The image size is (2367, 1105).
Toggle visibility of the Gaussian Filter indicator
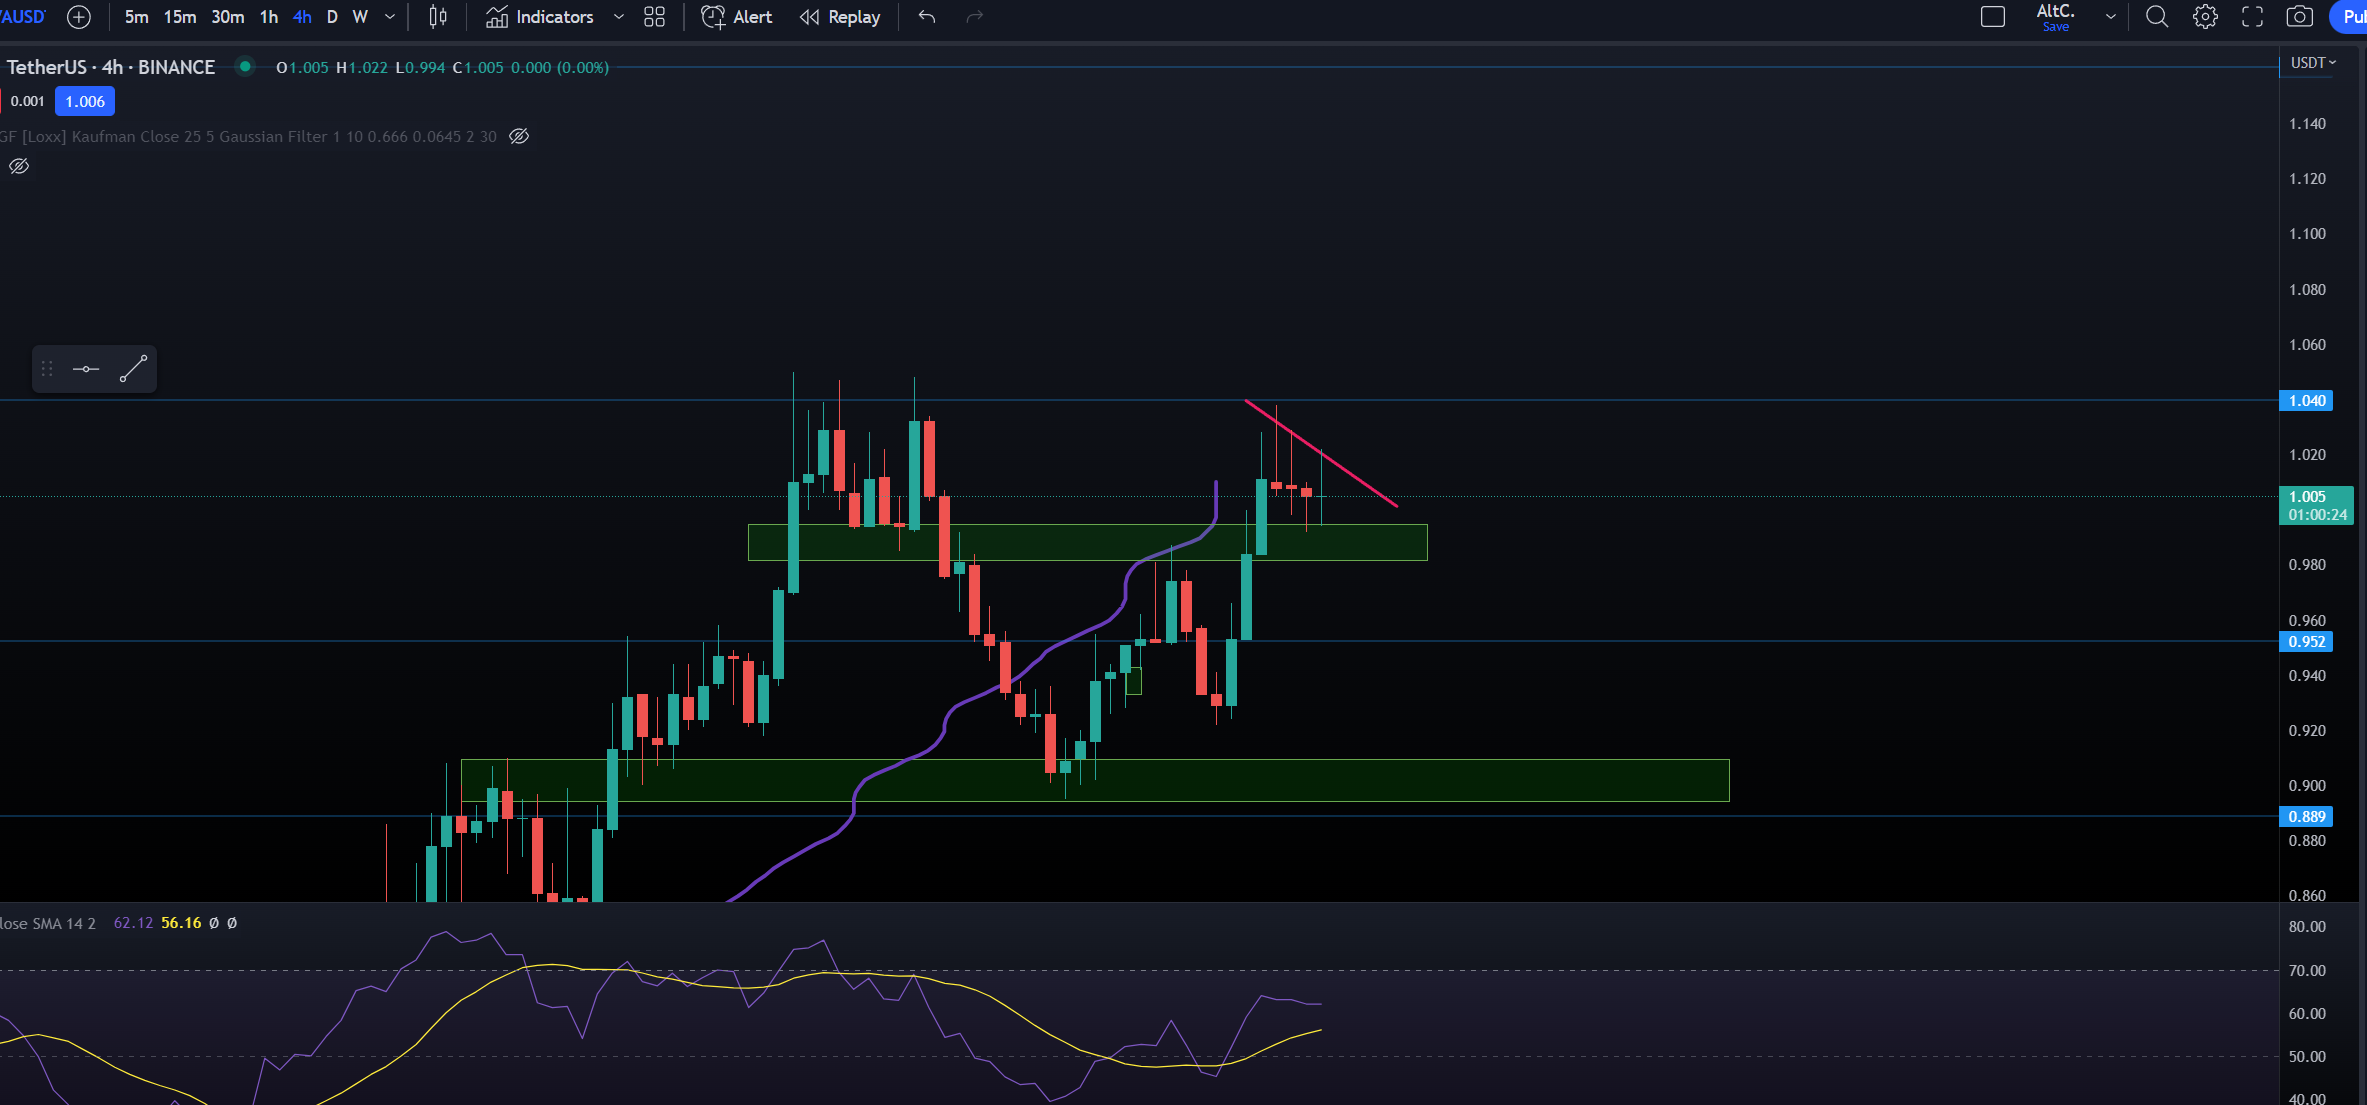(x=519, y=136)
